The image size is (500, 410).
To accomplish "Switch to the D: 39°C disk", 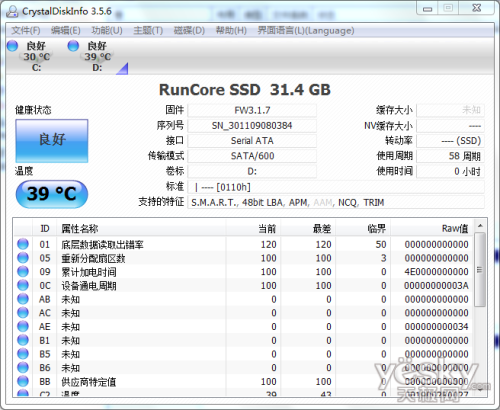I will [x=97, y=57].
